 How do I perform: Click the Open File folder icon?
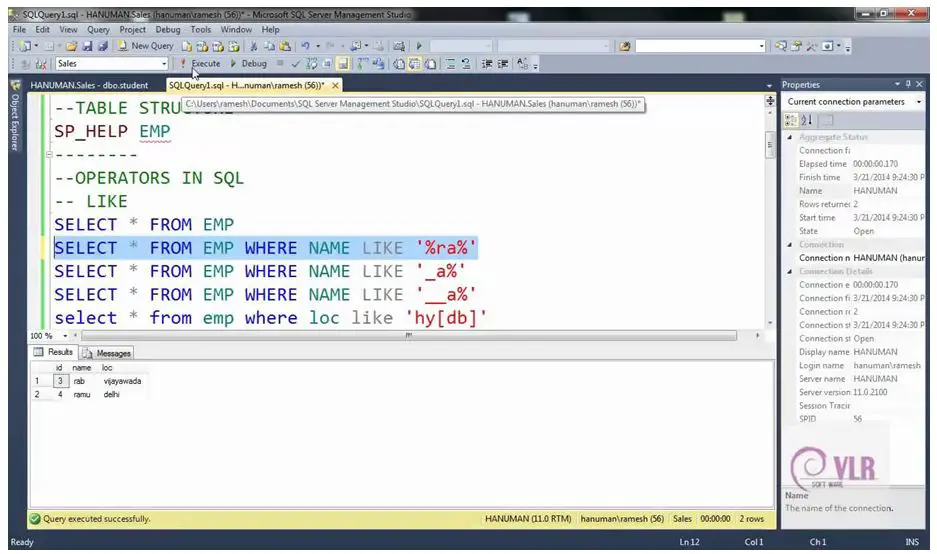[71, 46]
